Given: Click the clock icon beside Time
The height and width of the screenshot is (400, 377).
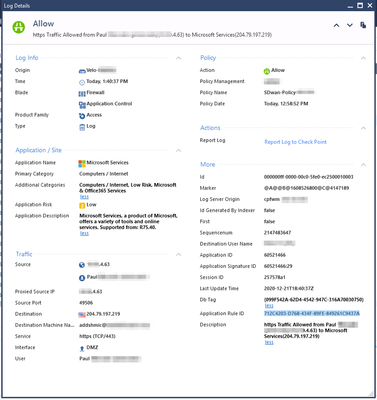Looking at the screenshot, I should pos(82,82).
